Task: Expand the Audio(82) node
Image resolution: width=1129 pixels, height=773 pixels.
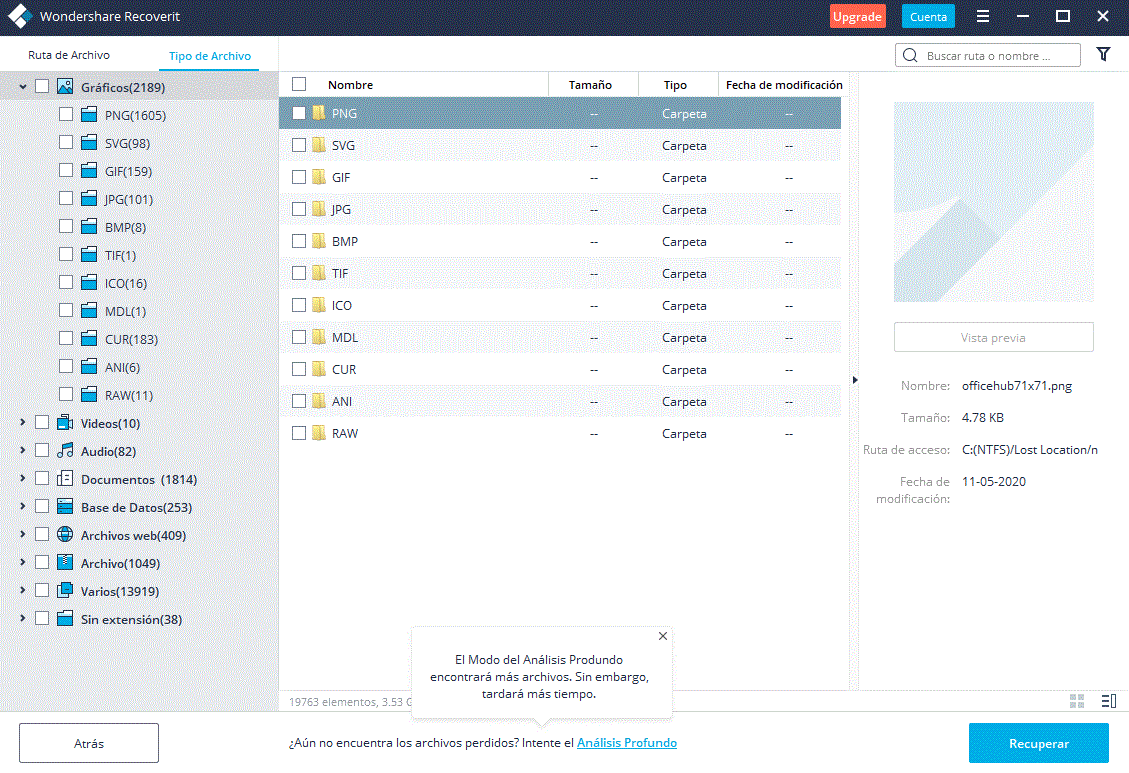Action: [23, 451]
